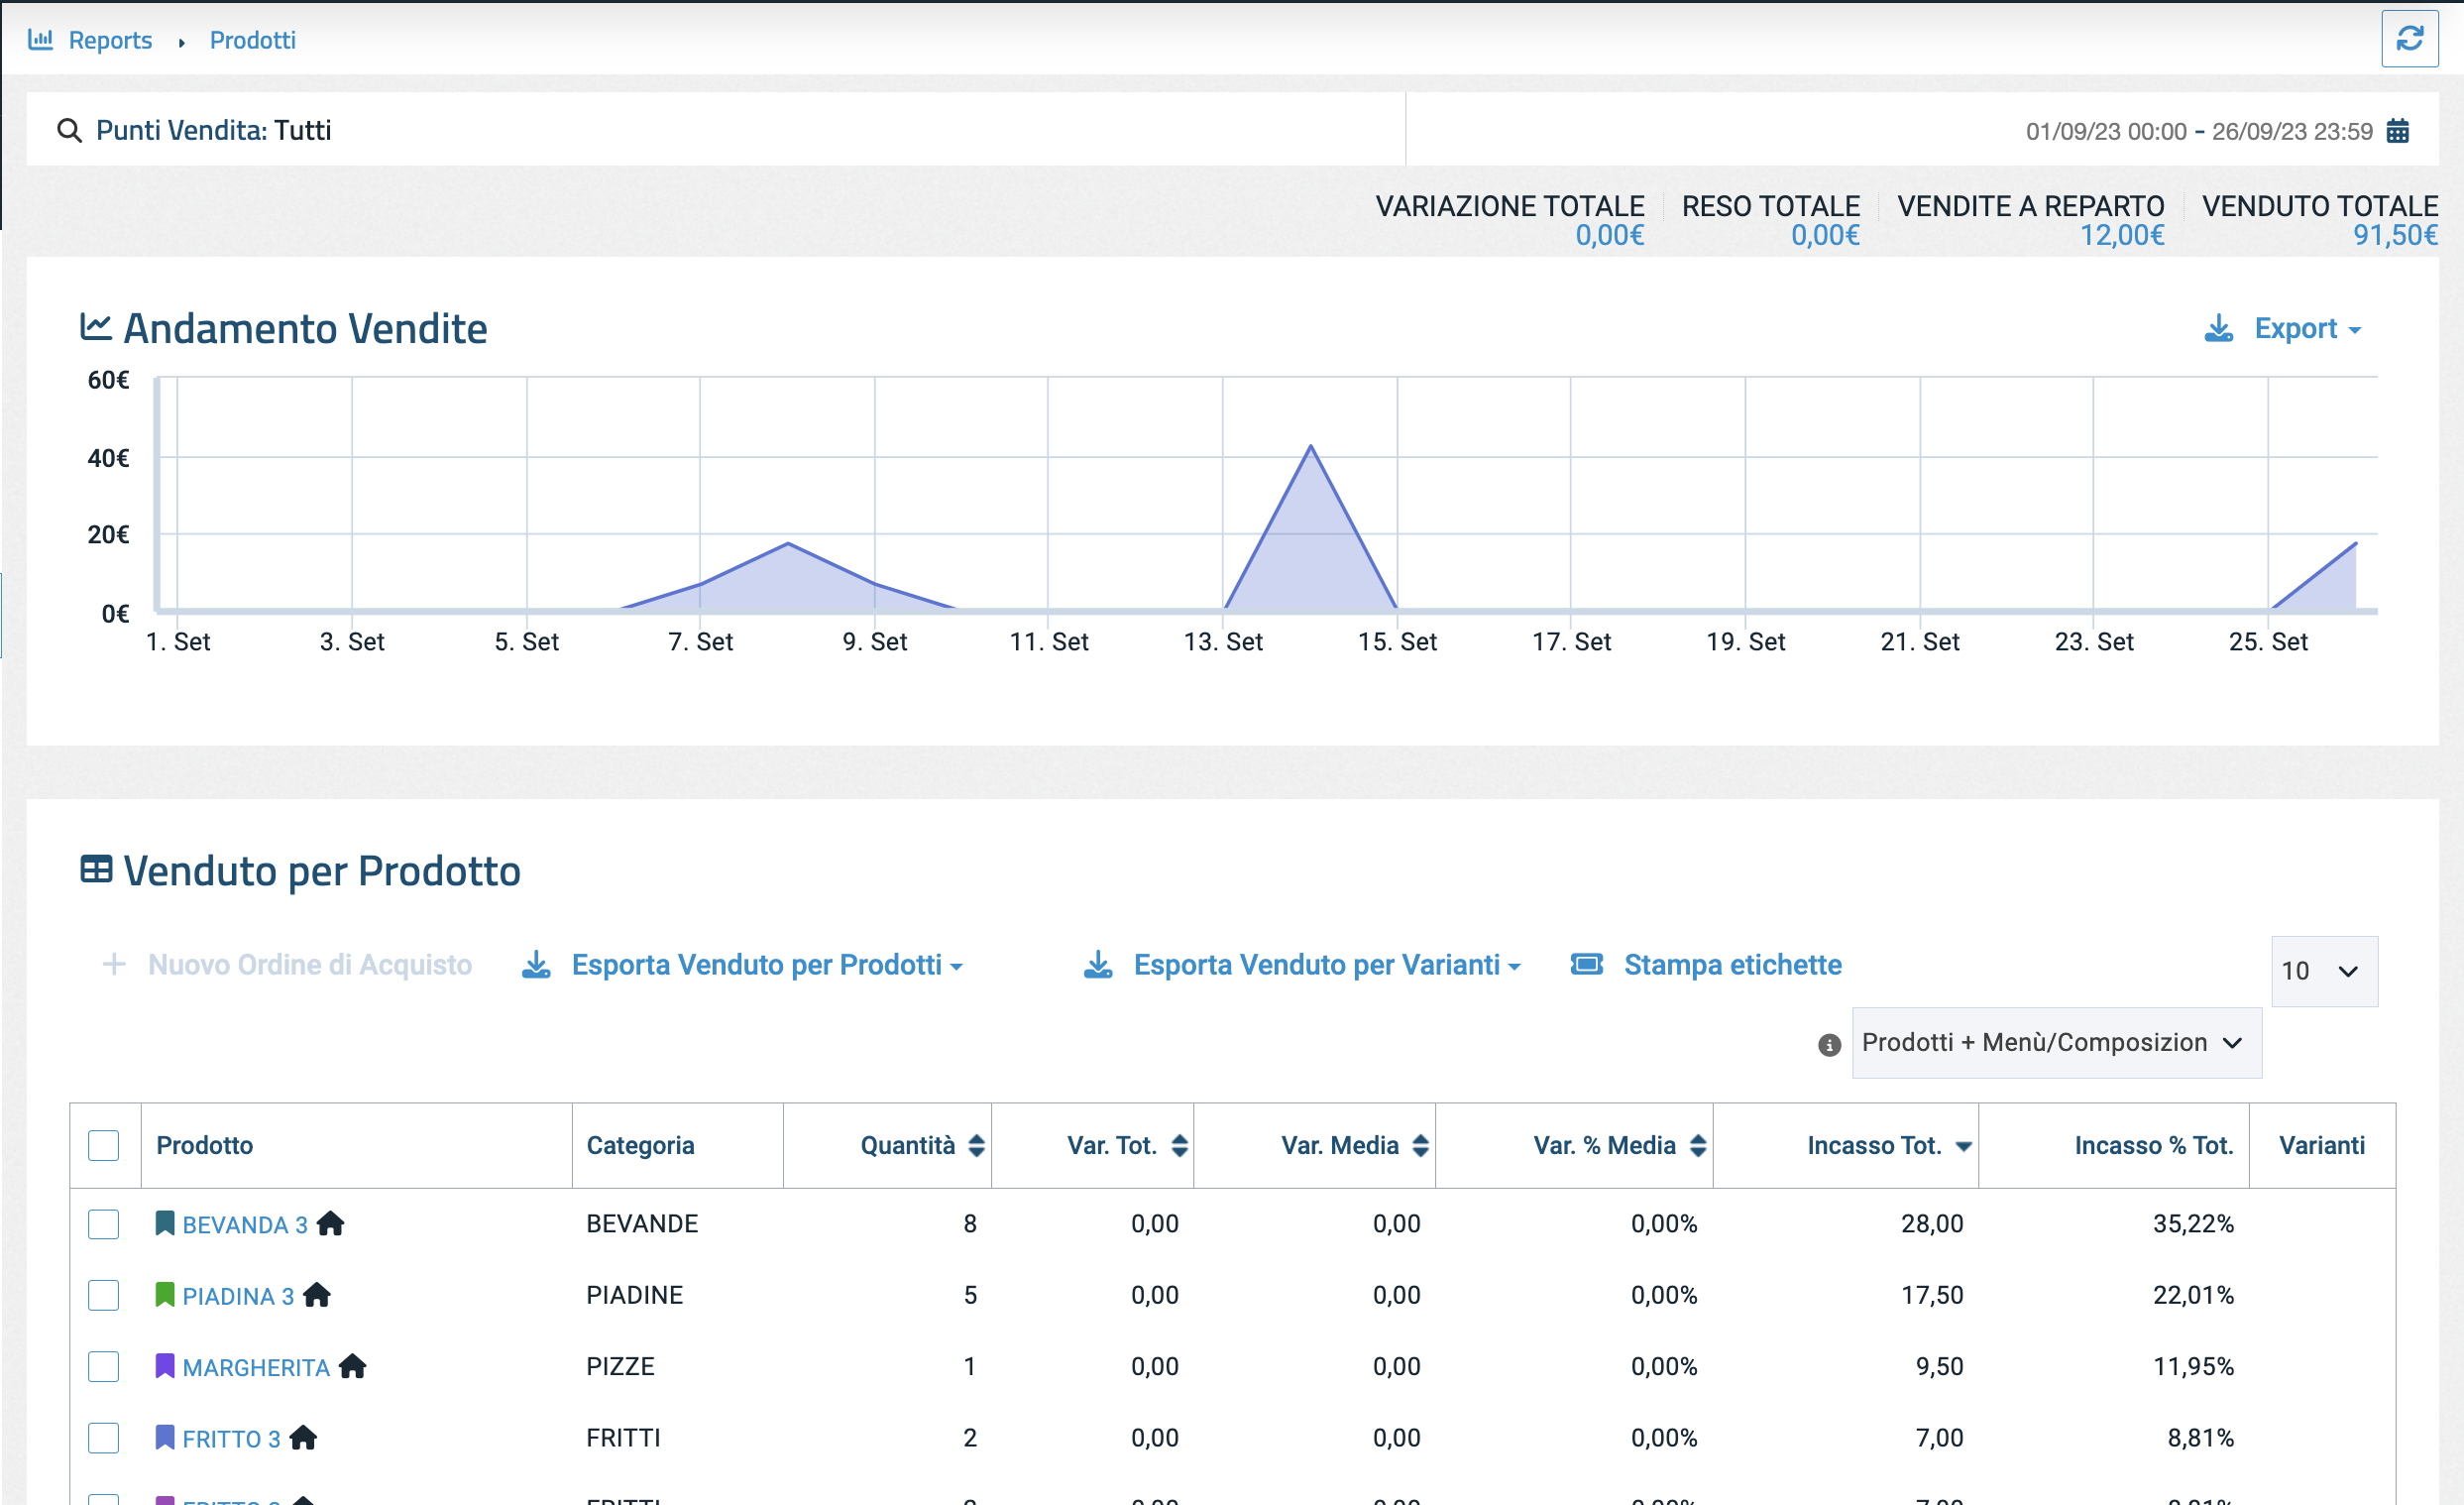Click the refresh icon button

(x=2409, y=39)
